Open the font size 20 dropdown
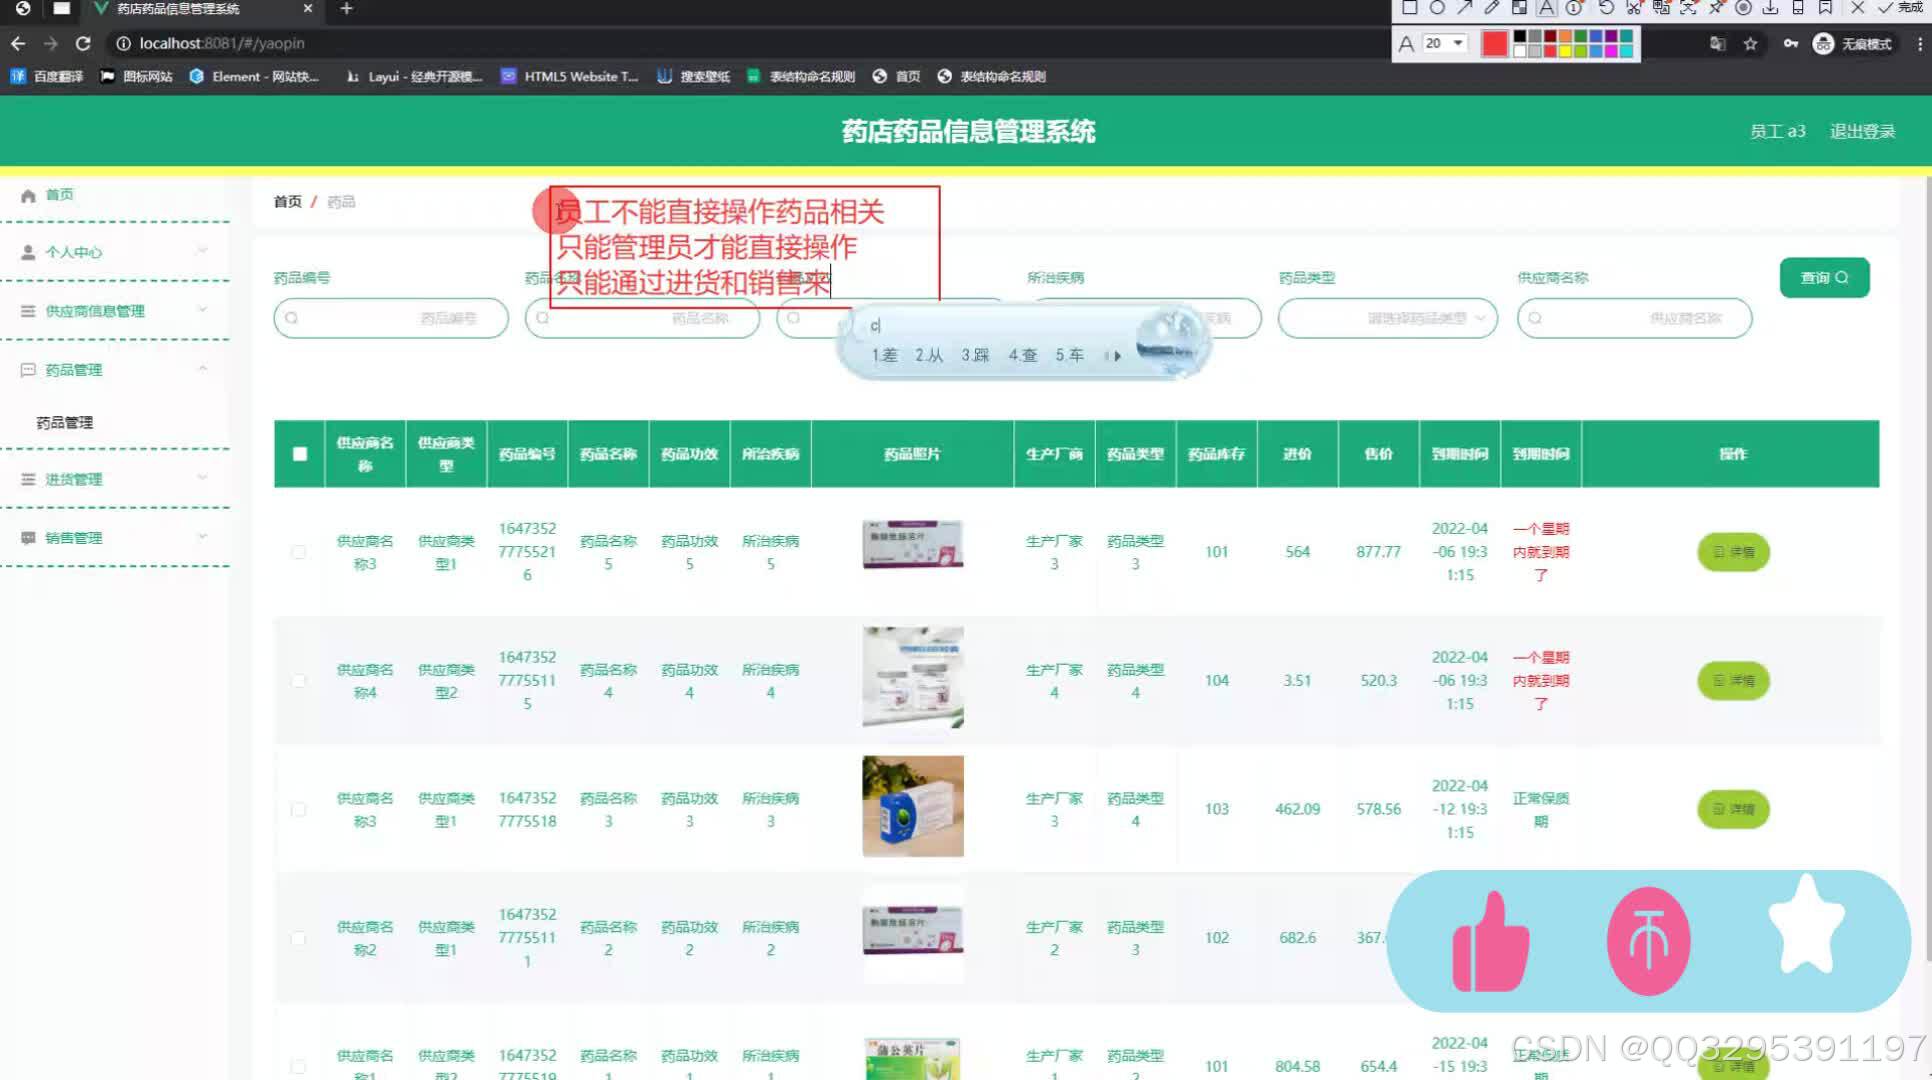 pyautogui.click(x=1445, y=43)
